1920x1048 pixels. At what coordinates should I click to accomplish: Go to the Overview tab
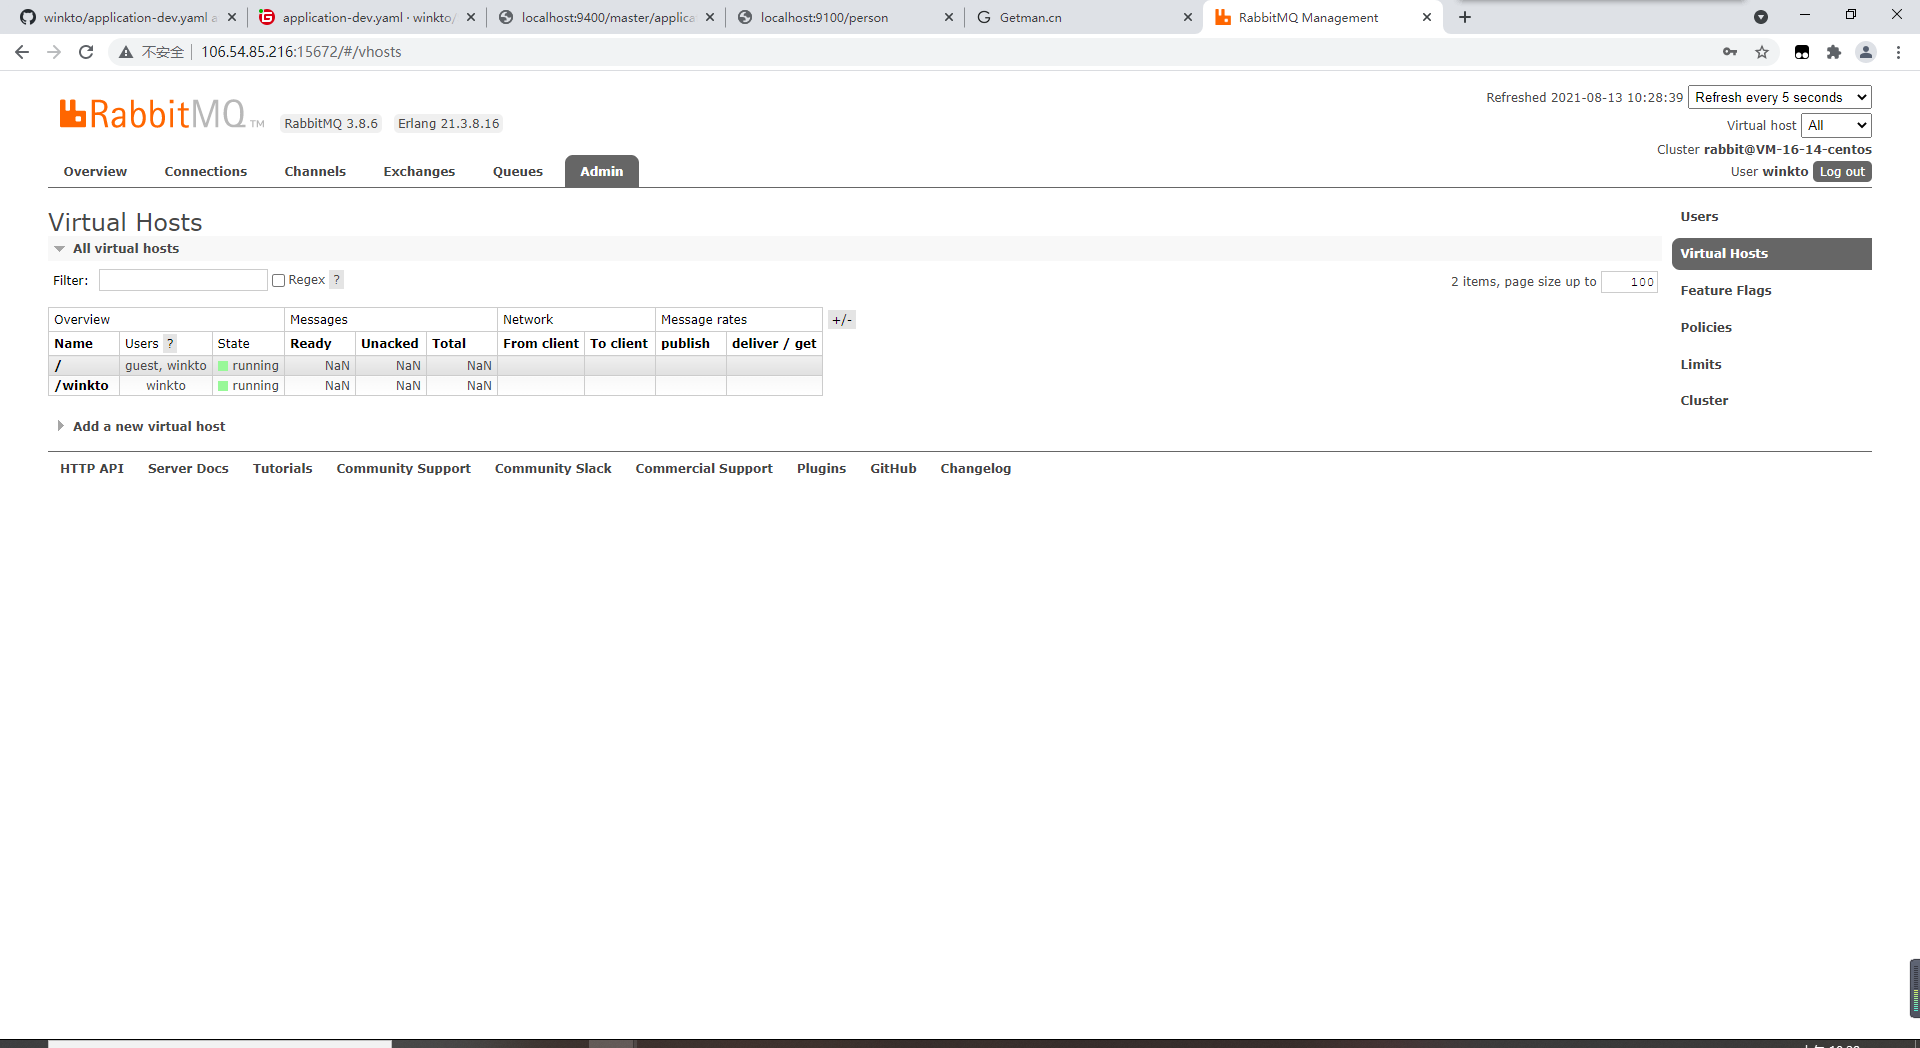tap(95, 171)
